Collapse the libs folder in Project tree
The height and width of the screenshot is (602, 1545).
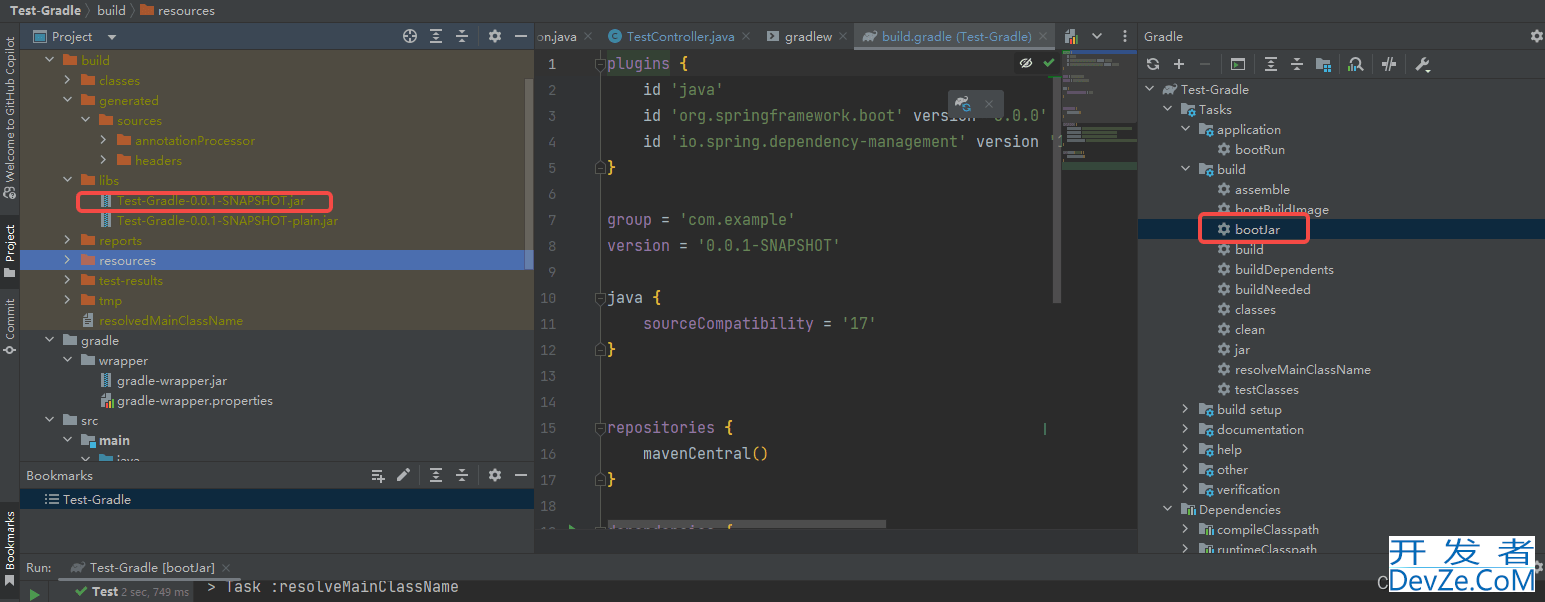(x=67, y=180)
